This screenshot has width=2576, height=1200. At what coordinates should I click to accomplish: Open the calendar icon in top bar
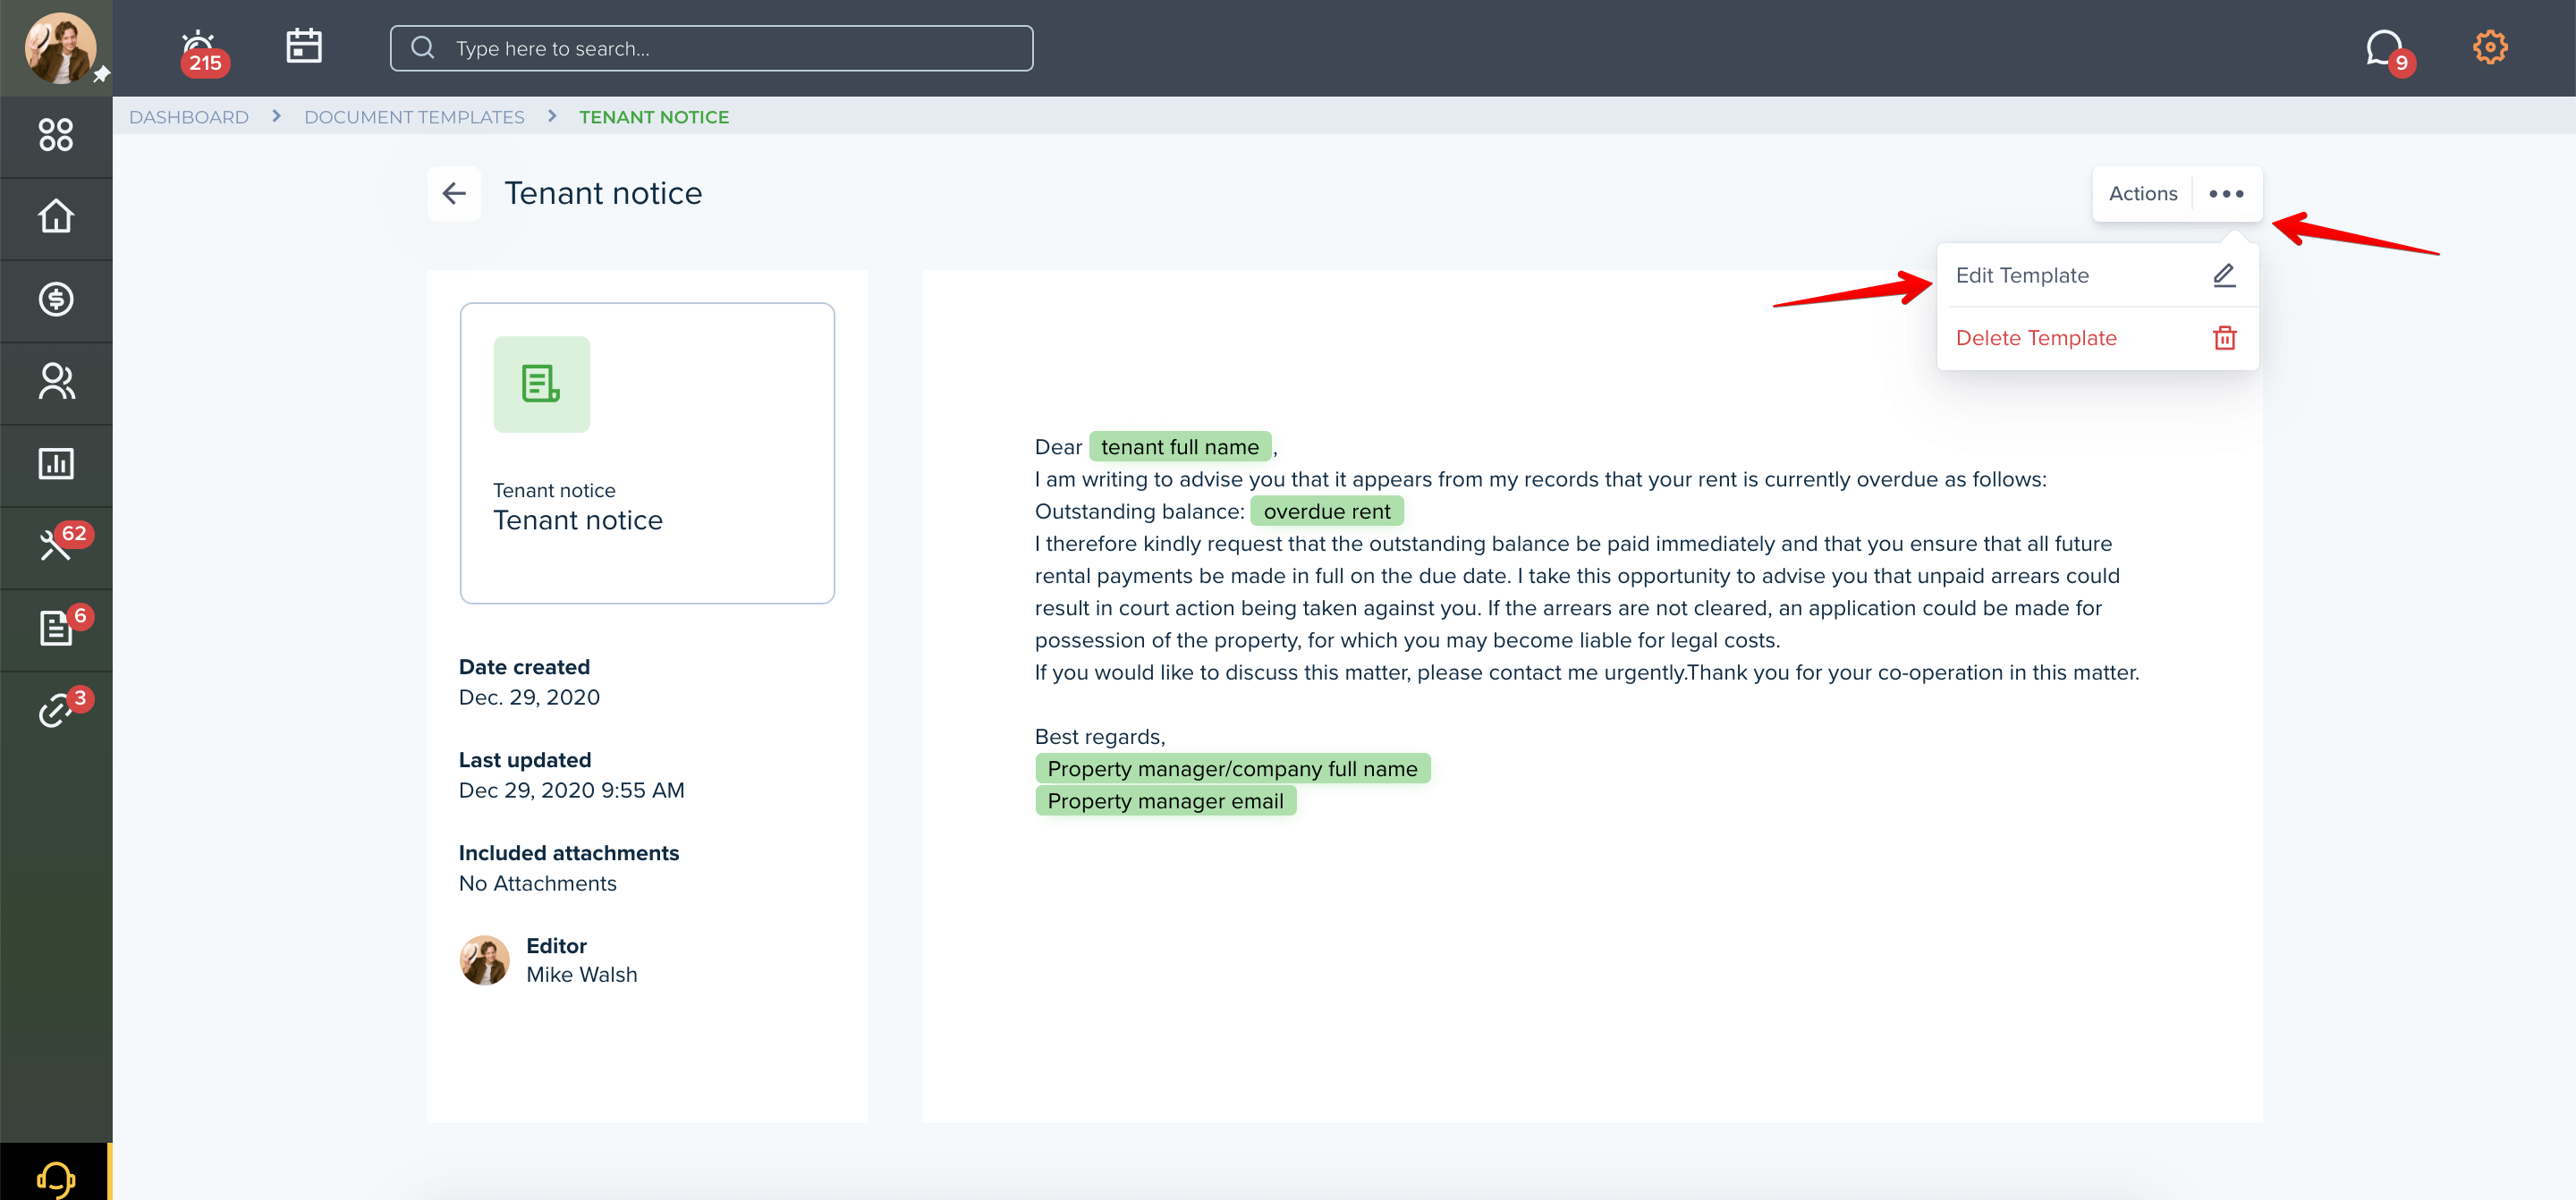(304, 46)
